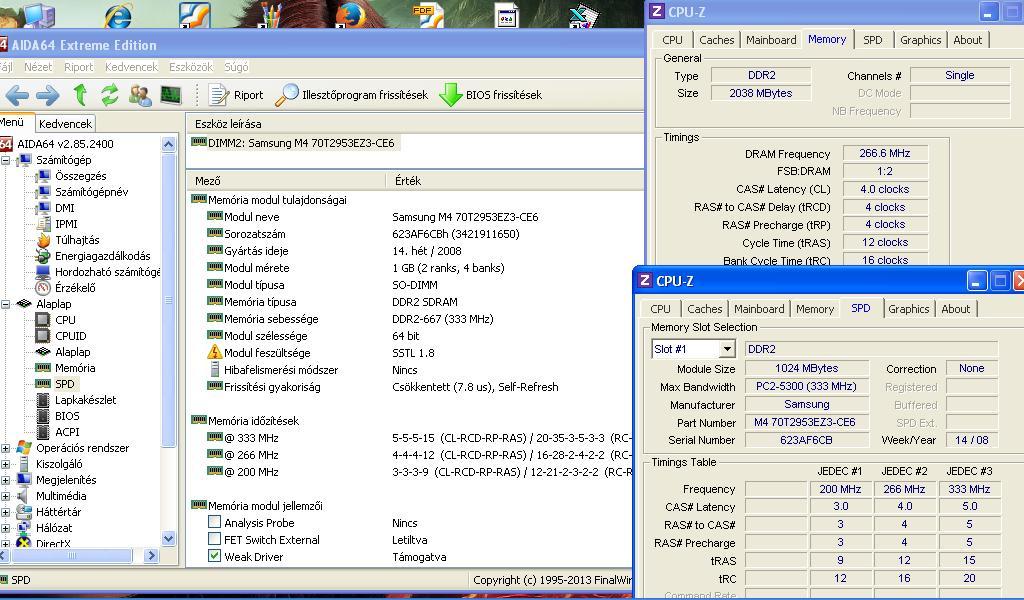Select Összegzés in the tree

click(x=80, y=176)
